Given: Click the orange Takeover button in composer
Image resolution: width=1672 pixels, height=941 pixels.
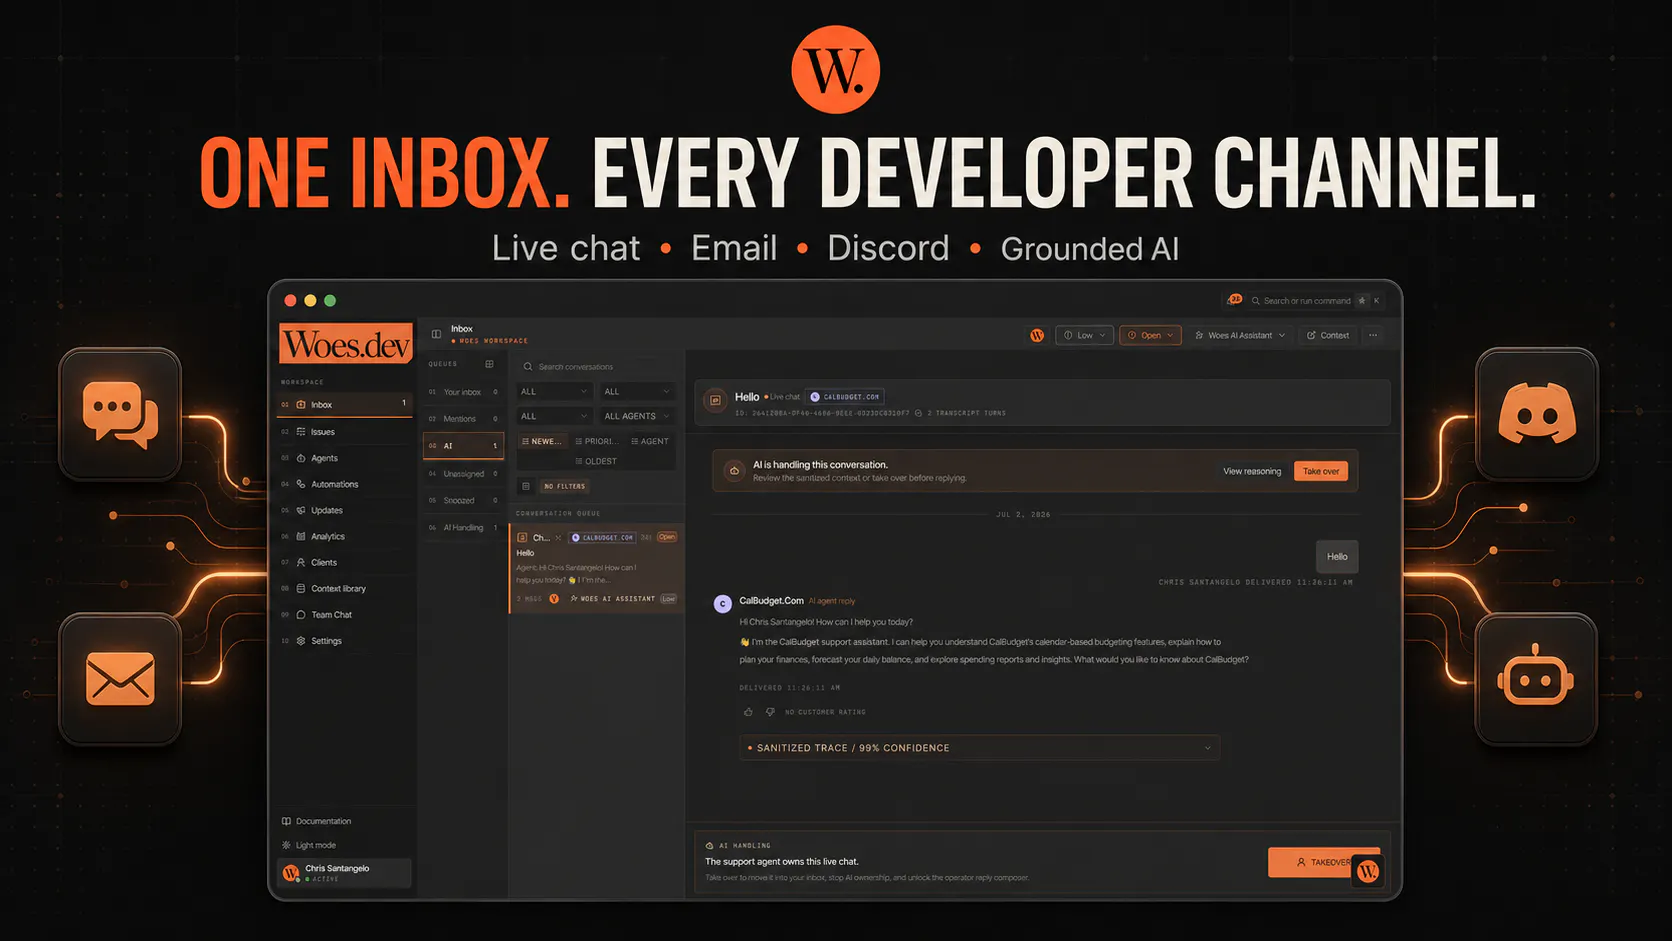Looking at the screenshot, I should (x=1323, y=862).
